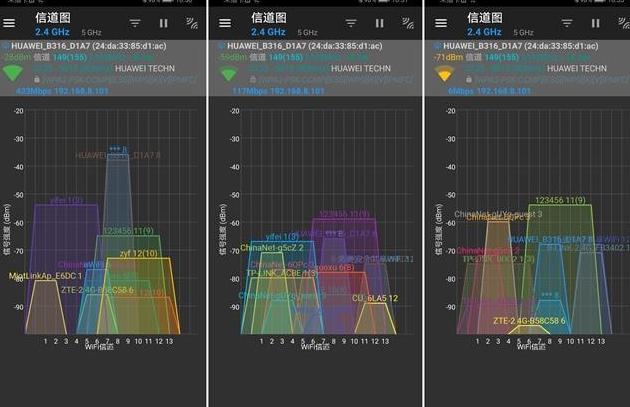This screenshot has height=407, width=630.
Task: Click the 123456 11(9) label in right graph
Action: point(560,200)
